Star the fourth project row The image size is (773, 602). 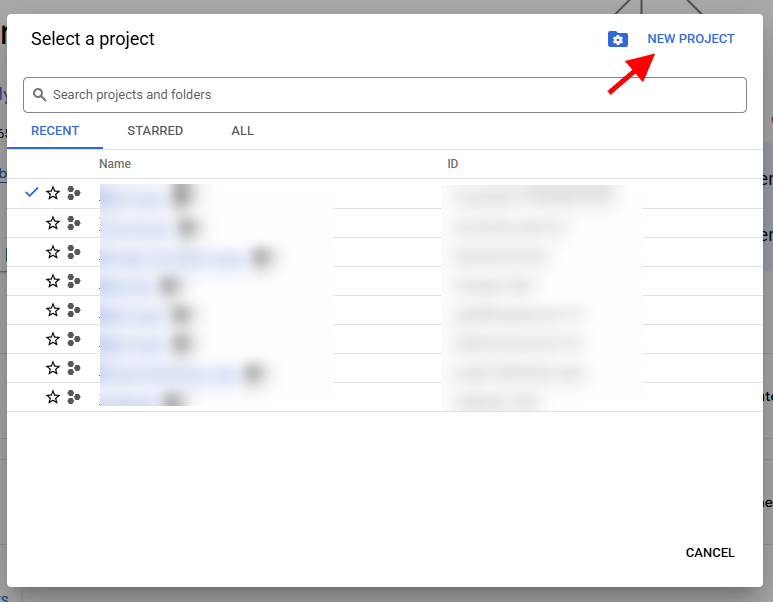click(x=53, y=281)
